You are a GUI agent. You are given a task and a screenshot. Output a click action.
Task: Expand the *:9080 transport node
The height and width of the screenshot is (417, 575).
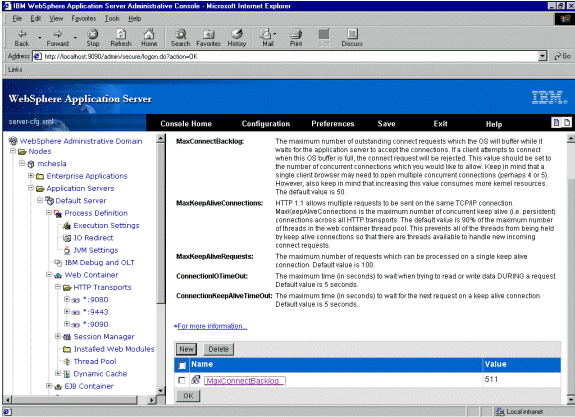[x=66, y=299]
